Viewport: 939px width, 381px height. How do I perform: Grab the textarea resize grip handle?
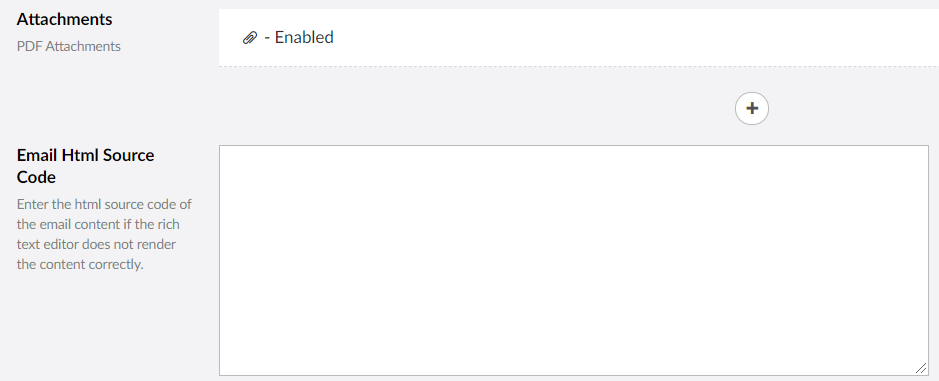[920, 368]
